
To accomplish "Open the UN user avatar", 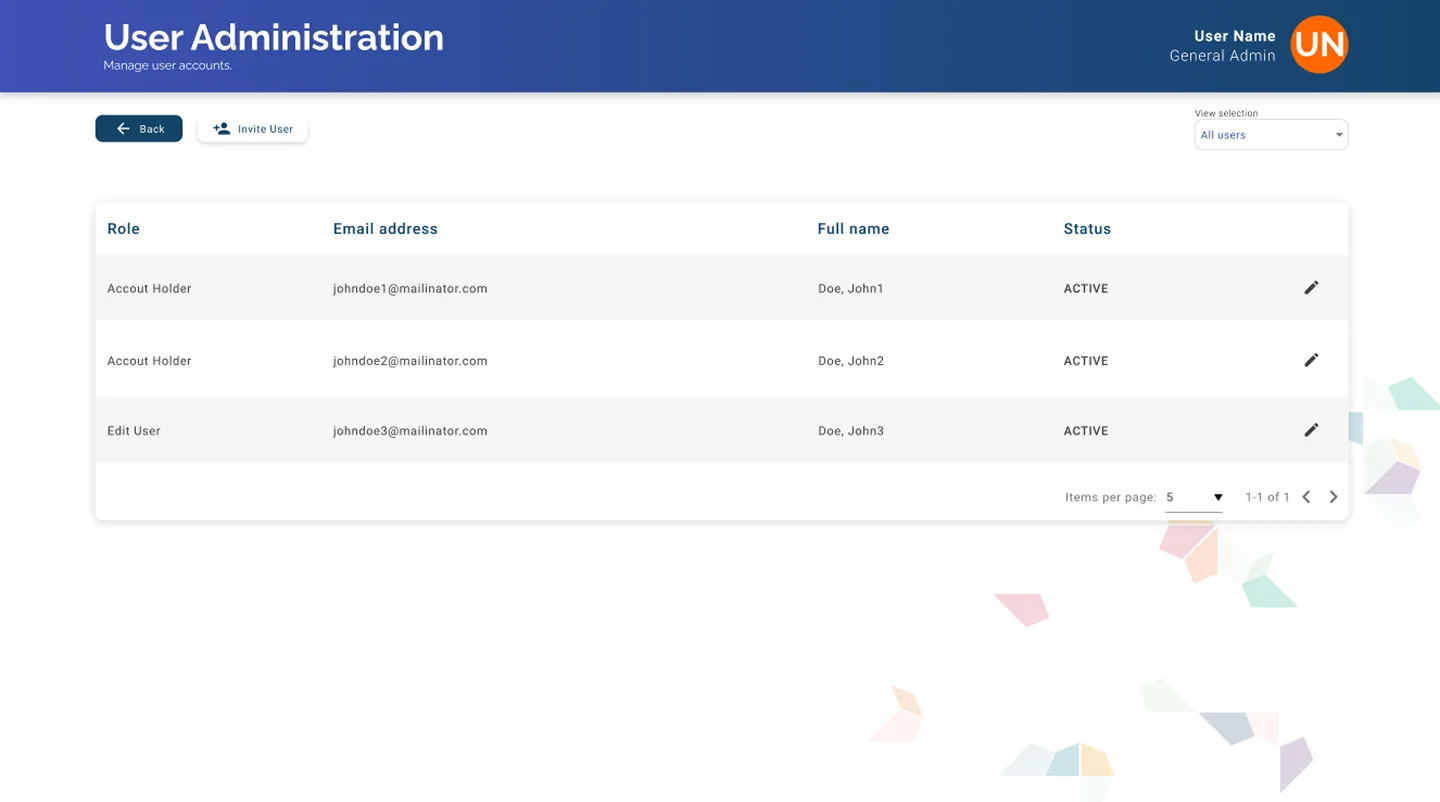I will (1319, 44).
